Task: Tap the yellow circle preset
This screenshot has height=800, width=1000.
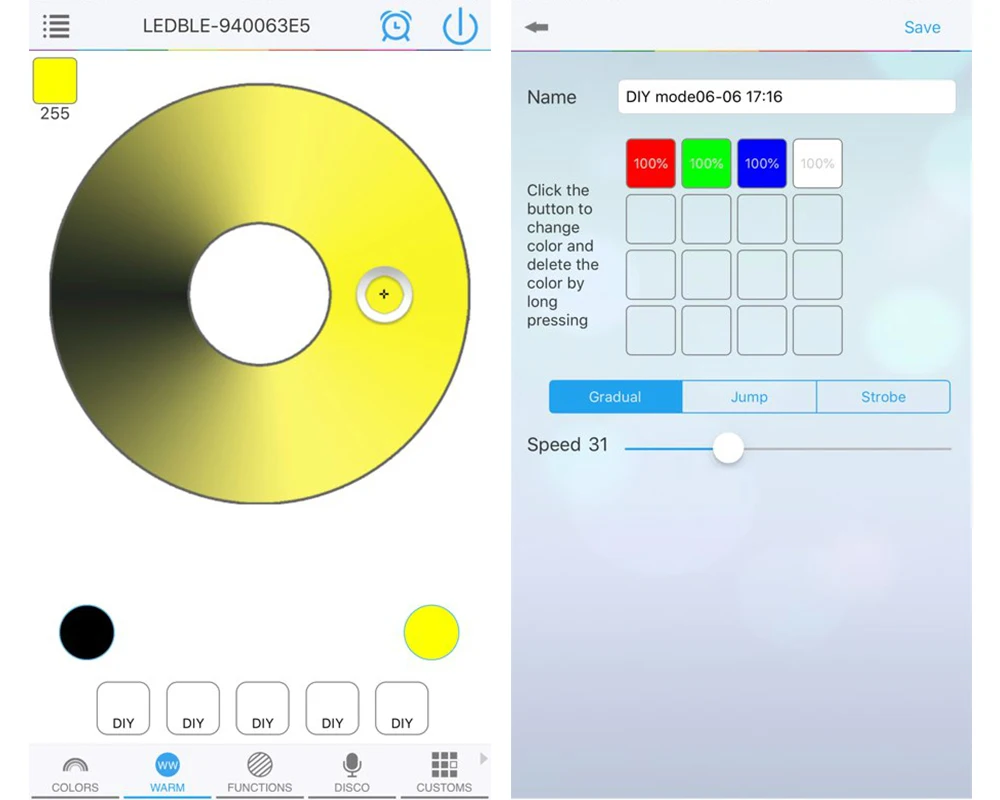Action: (x=431, y=632)
